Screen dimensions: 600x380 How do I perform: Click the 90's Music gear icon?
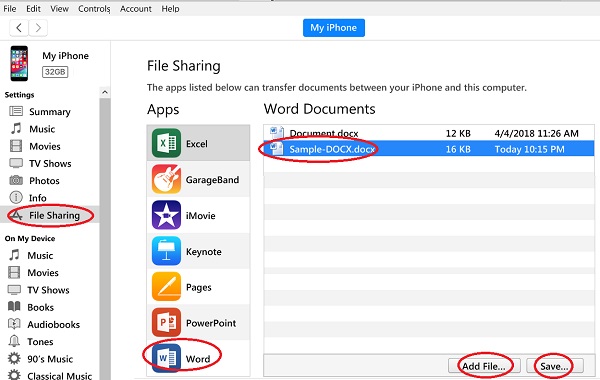coord(14,358)
